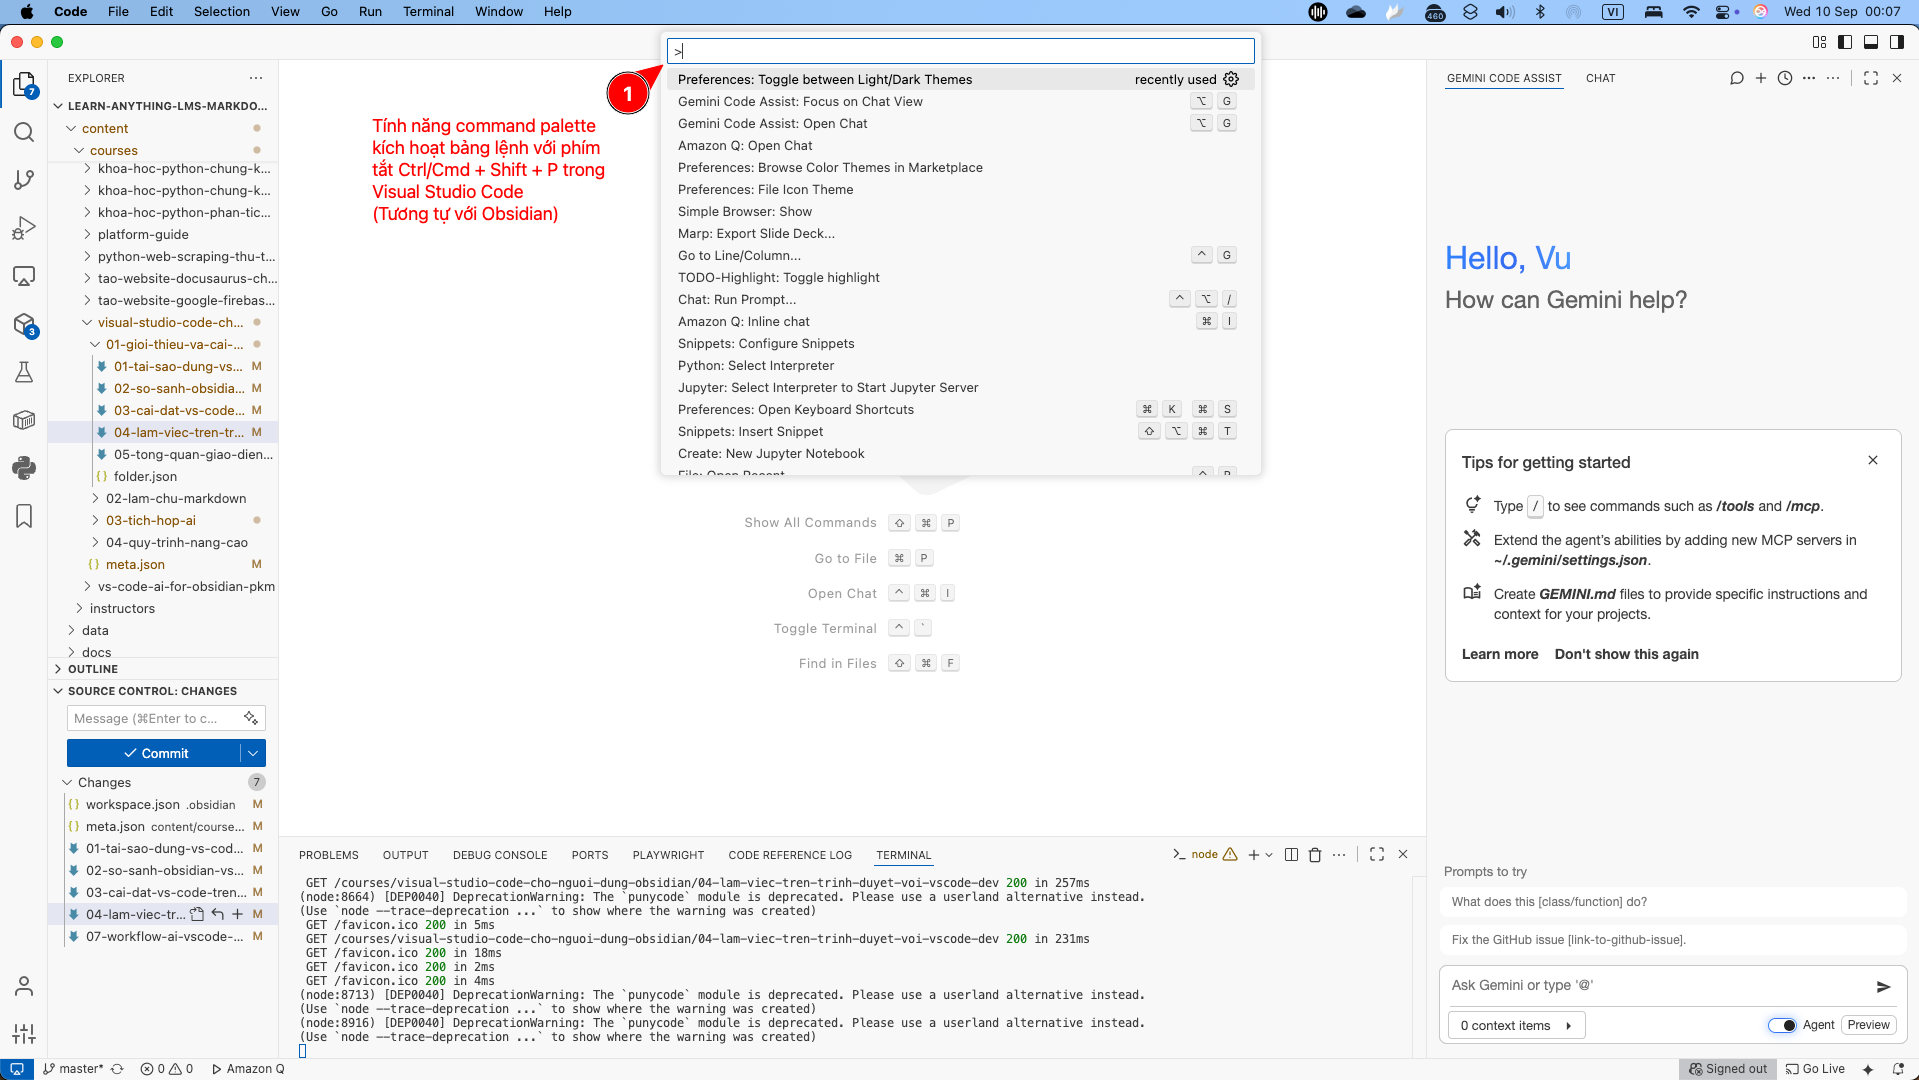The image size is (1919, 1080).
Task: Click the Ask Gemini input field
Action: coord(1655,986)
